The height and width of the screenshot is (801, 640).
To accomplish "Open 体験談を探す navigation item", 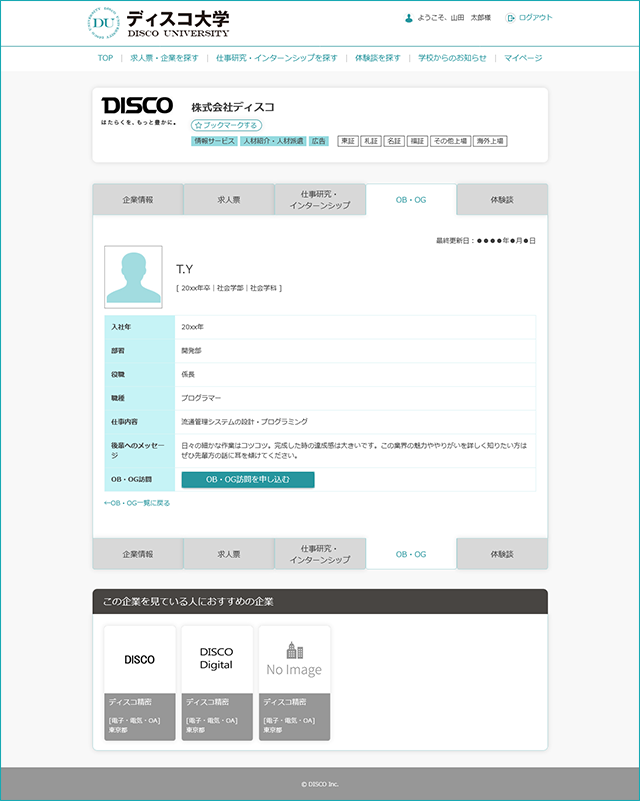I will tap(377, 58).
